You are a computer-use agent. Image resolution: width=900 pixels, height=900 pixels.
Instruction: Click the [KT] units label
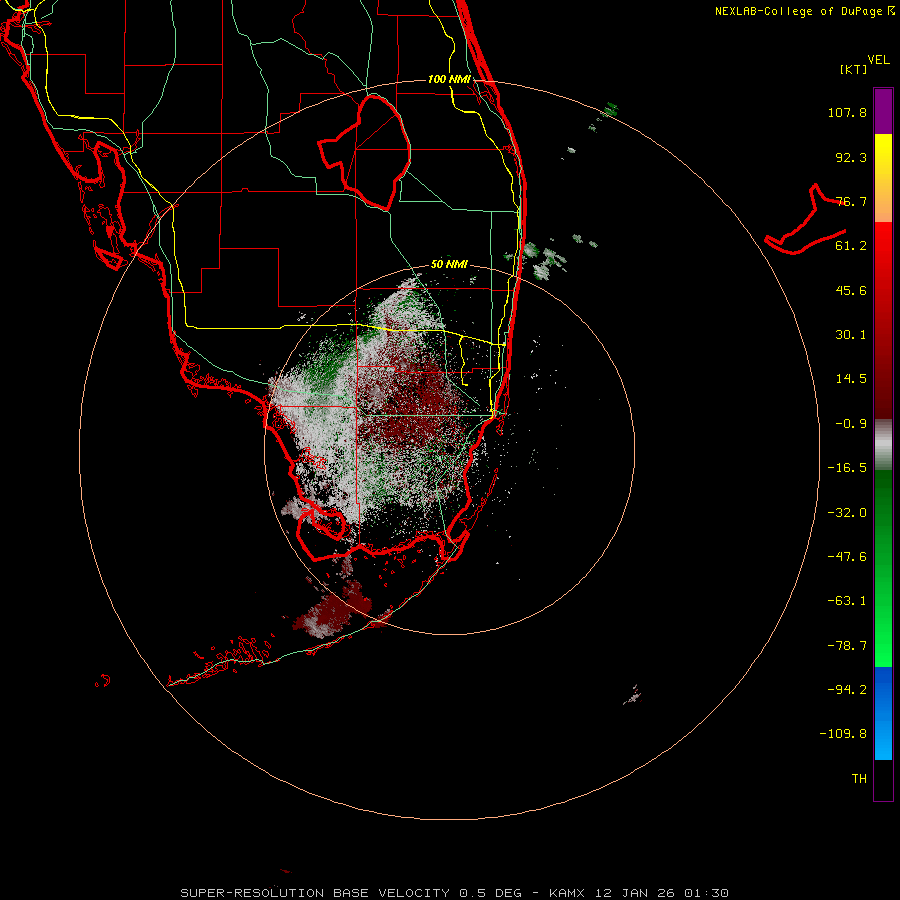854,69
